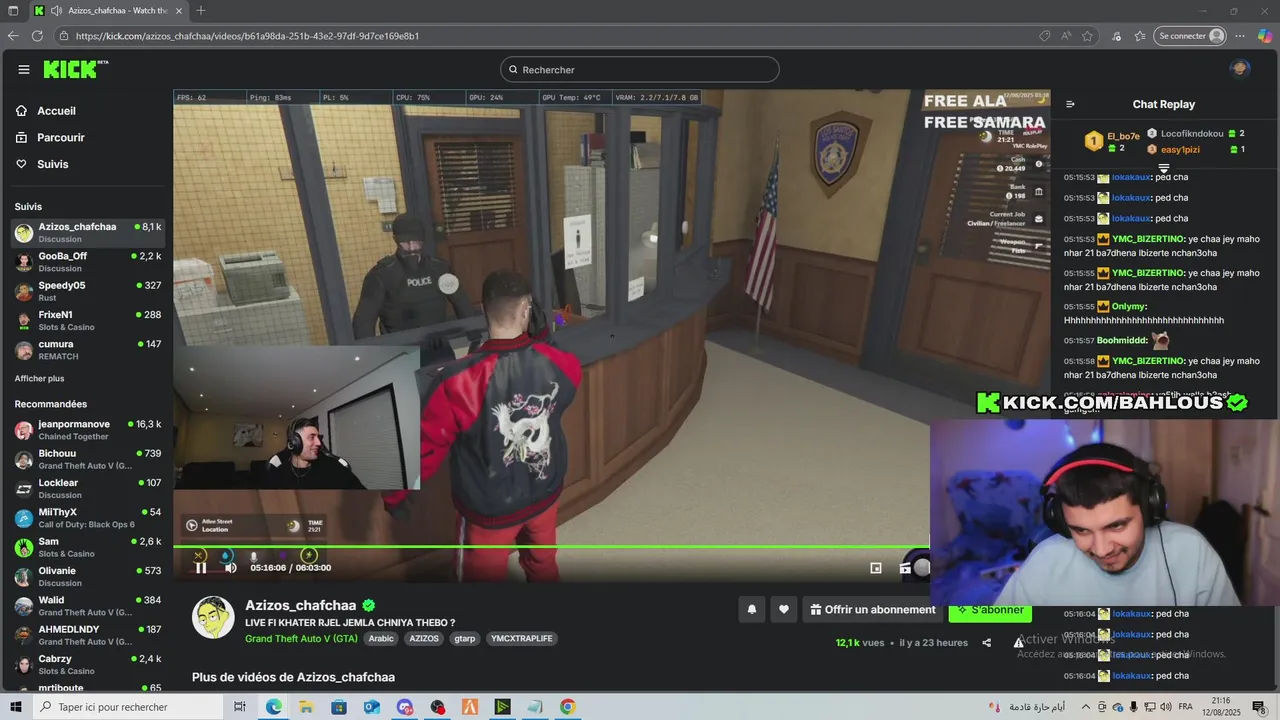Click the Offrir un abonnement button

click(872, 609)
